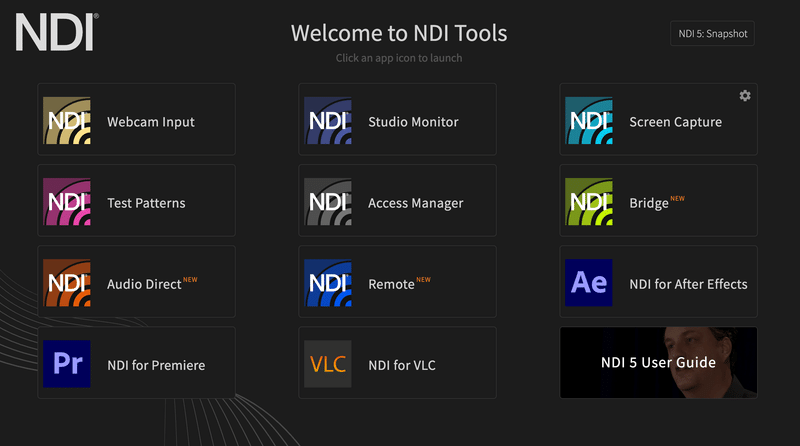Launch the Bridge green NDI icon
Viewport: 800px width, 446px height.
589,202
